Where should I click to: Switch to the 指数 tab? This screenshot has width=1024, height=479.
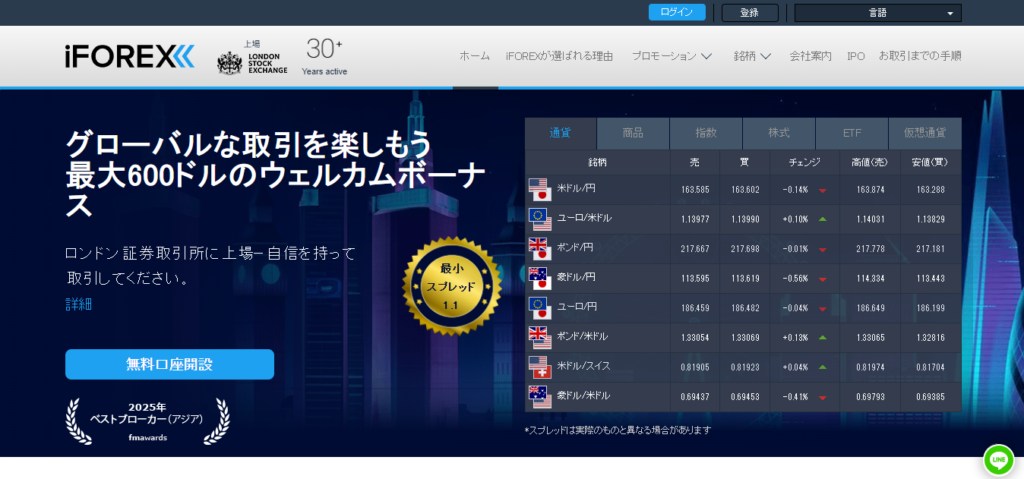[x=706, y=133]
